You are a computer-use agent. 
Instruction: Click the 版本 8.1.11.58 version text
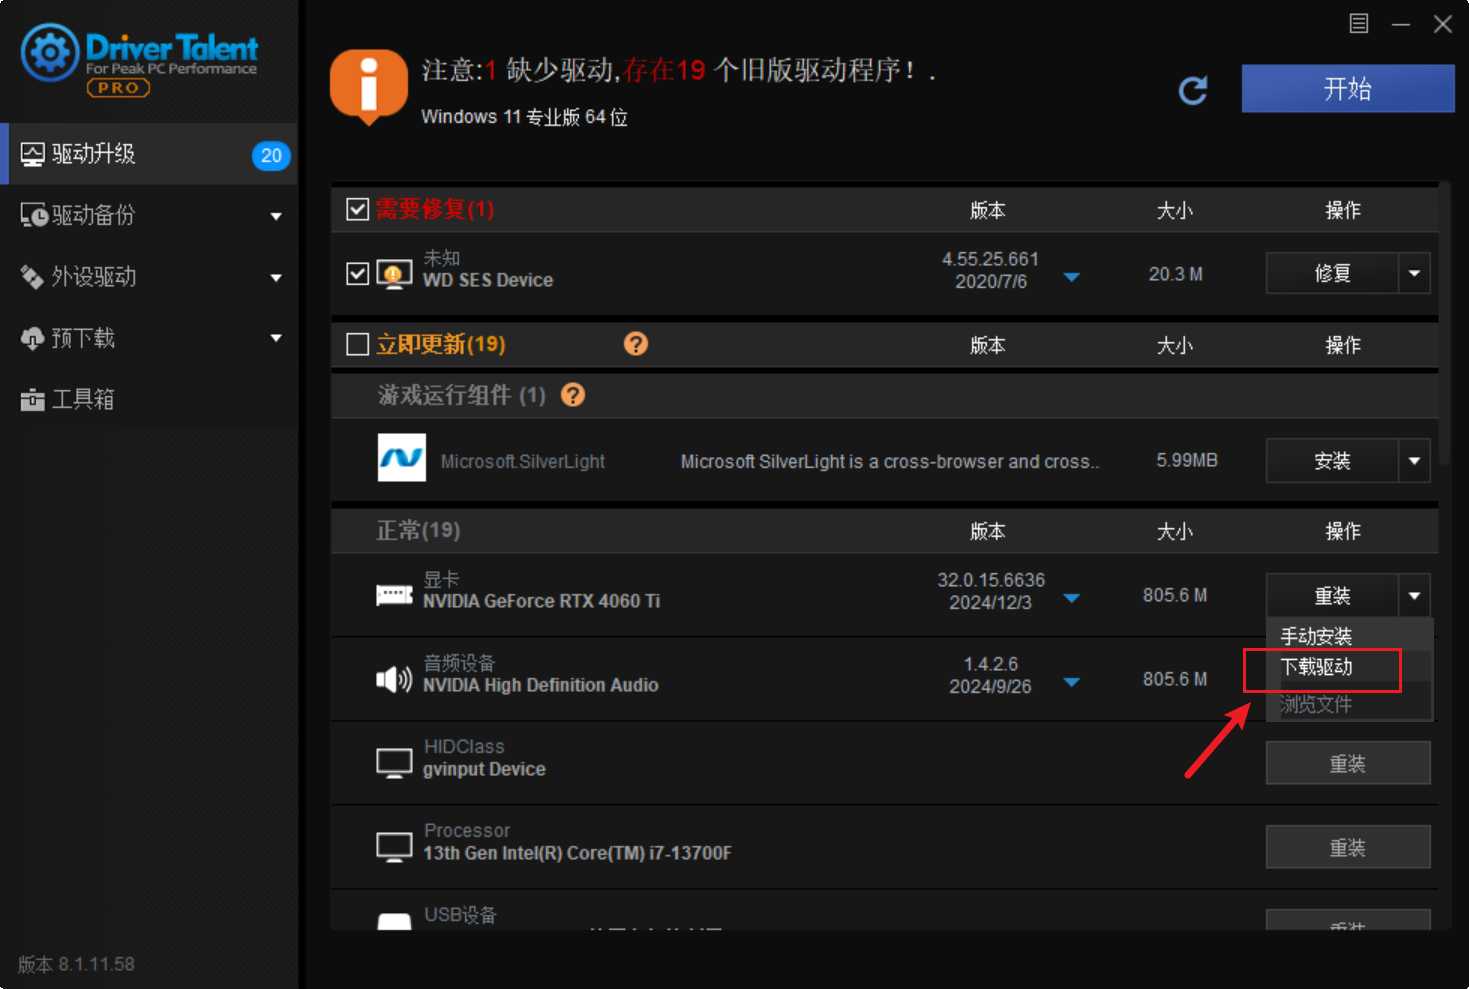pyautogui.click(x=76, y=964)
